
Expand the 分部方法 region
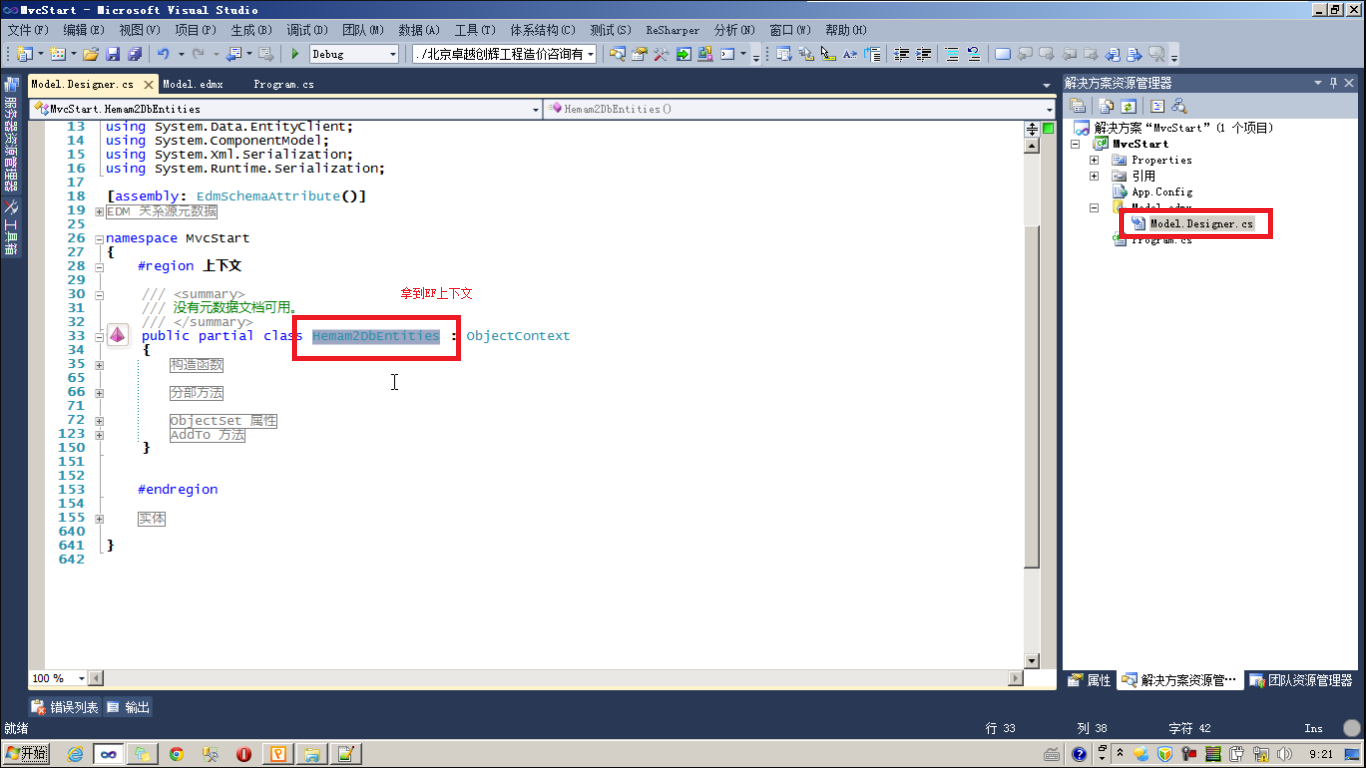pyautogui.click(x=99, y=393)
